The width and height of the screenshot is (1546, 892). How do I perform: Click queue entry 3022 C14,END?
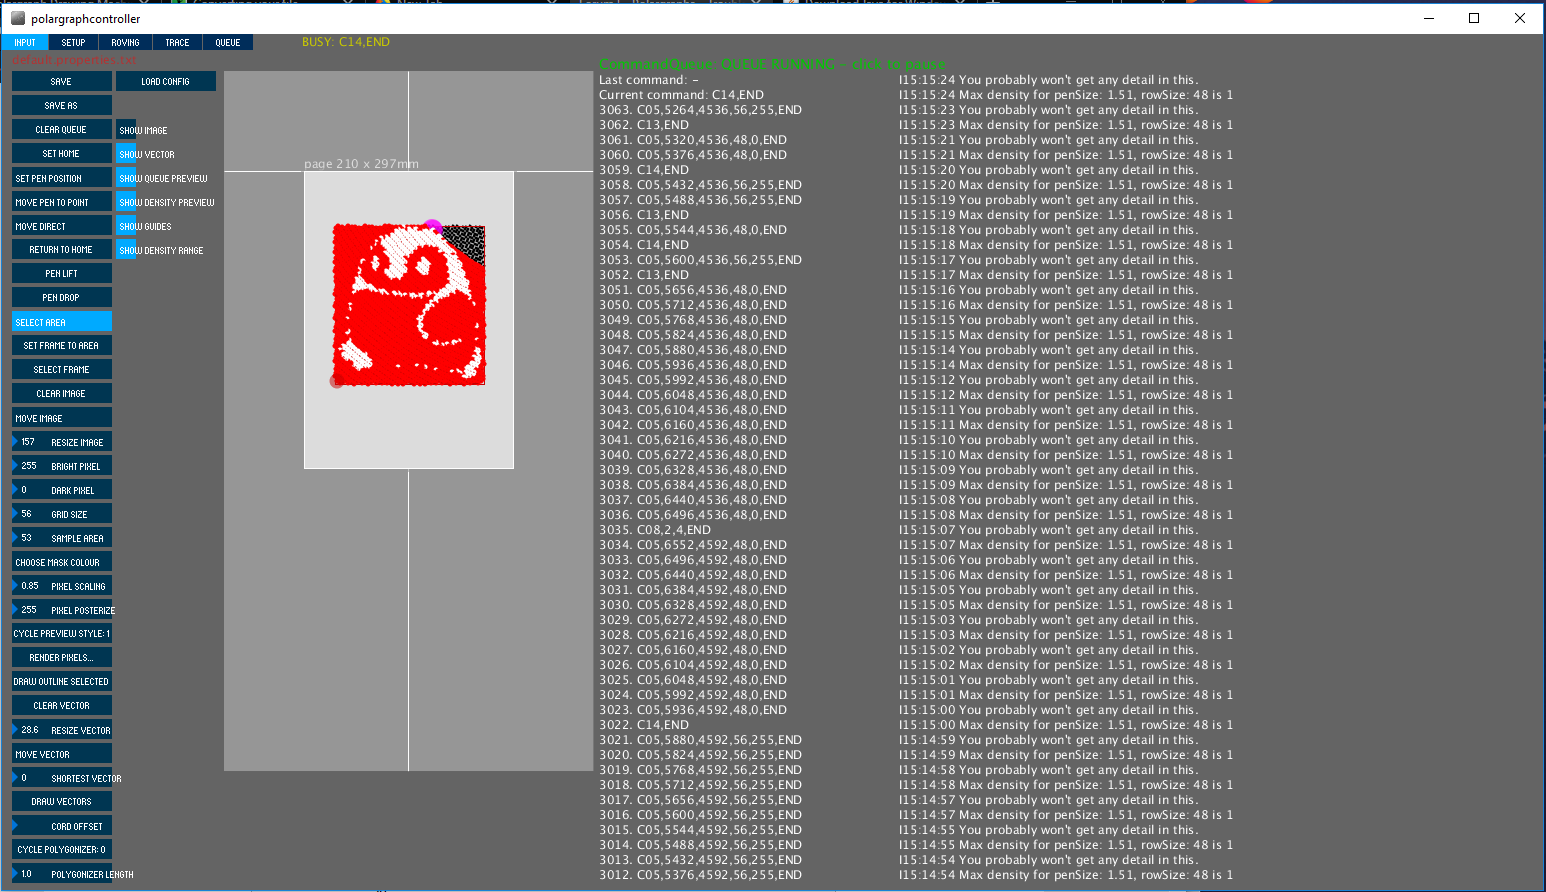(x=644, y=725)
